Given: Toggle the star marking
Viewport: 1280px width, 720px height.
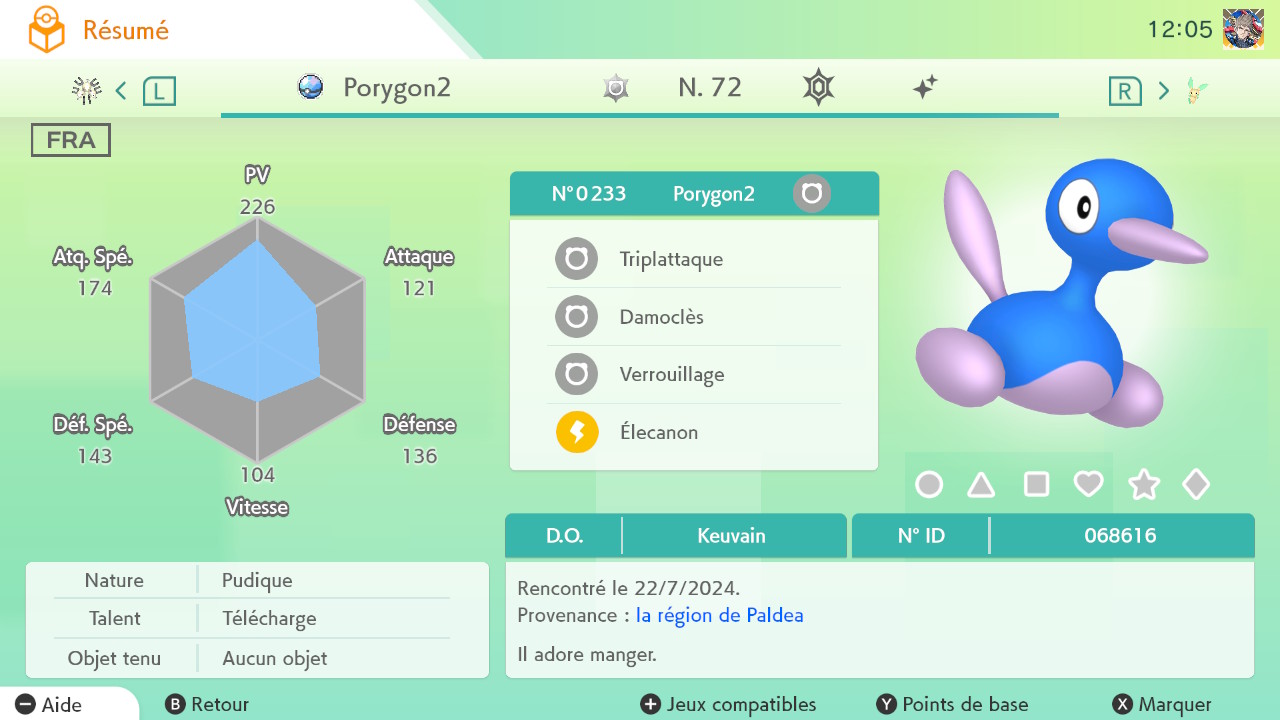Looking at the screenshot, I should (x=1143, y=485).
